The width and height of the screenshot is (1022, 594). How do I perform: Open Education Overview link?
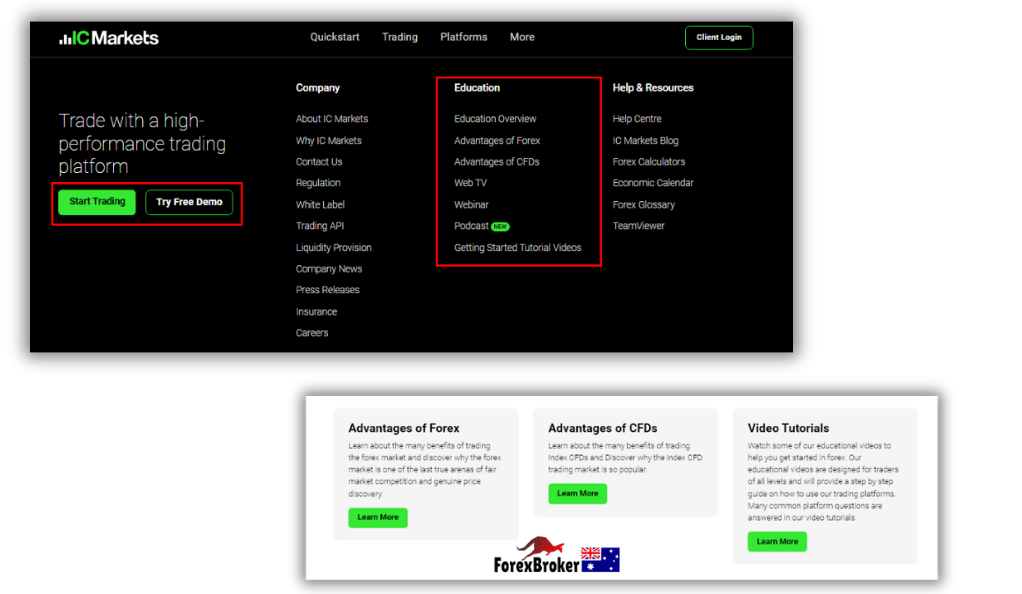pos(495,119)
